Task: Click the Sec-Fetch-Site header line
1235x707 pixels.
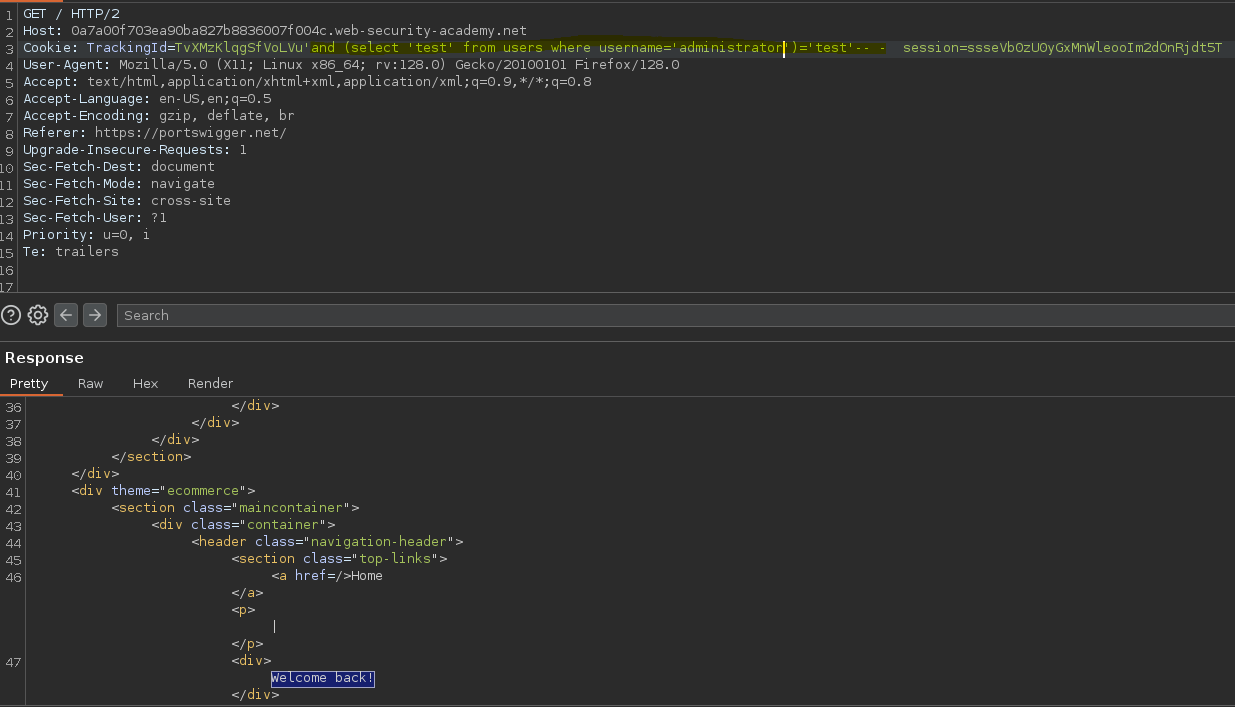Action: 127,201
